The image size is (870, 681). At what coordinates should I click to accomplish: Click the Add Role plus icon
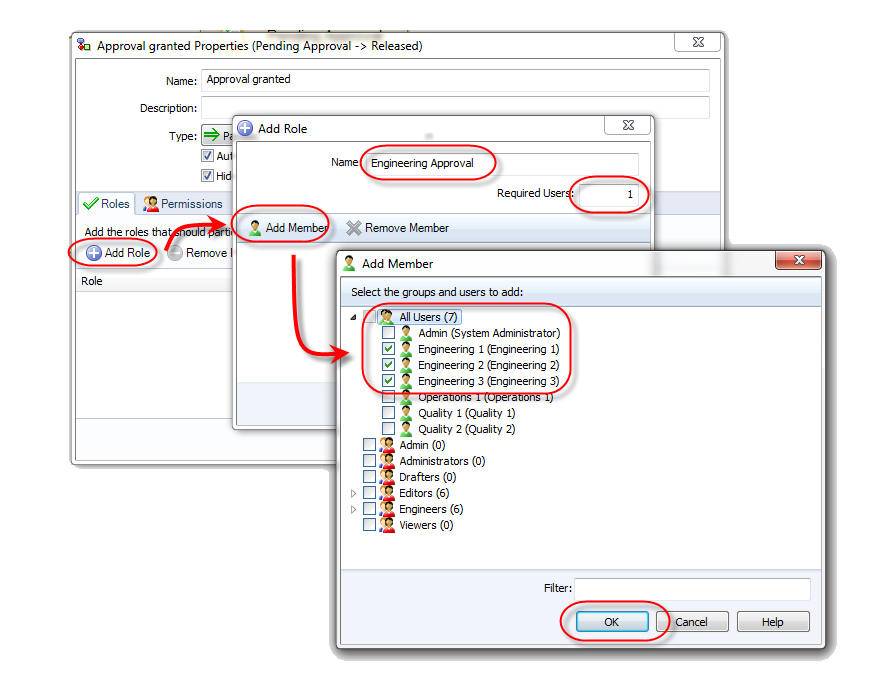92,253
